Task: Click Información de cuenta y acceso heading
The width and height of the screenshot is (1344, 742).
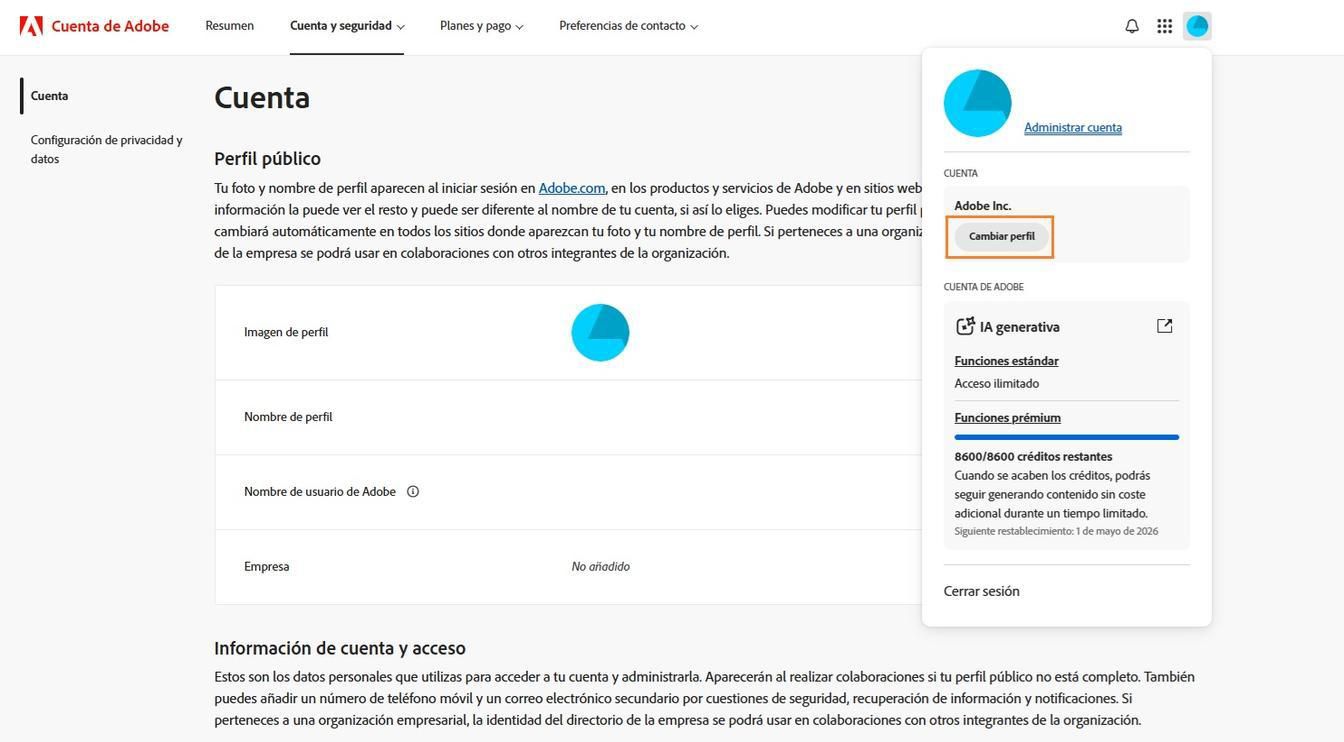Action: (340, 648)
